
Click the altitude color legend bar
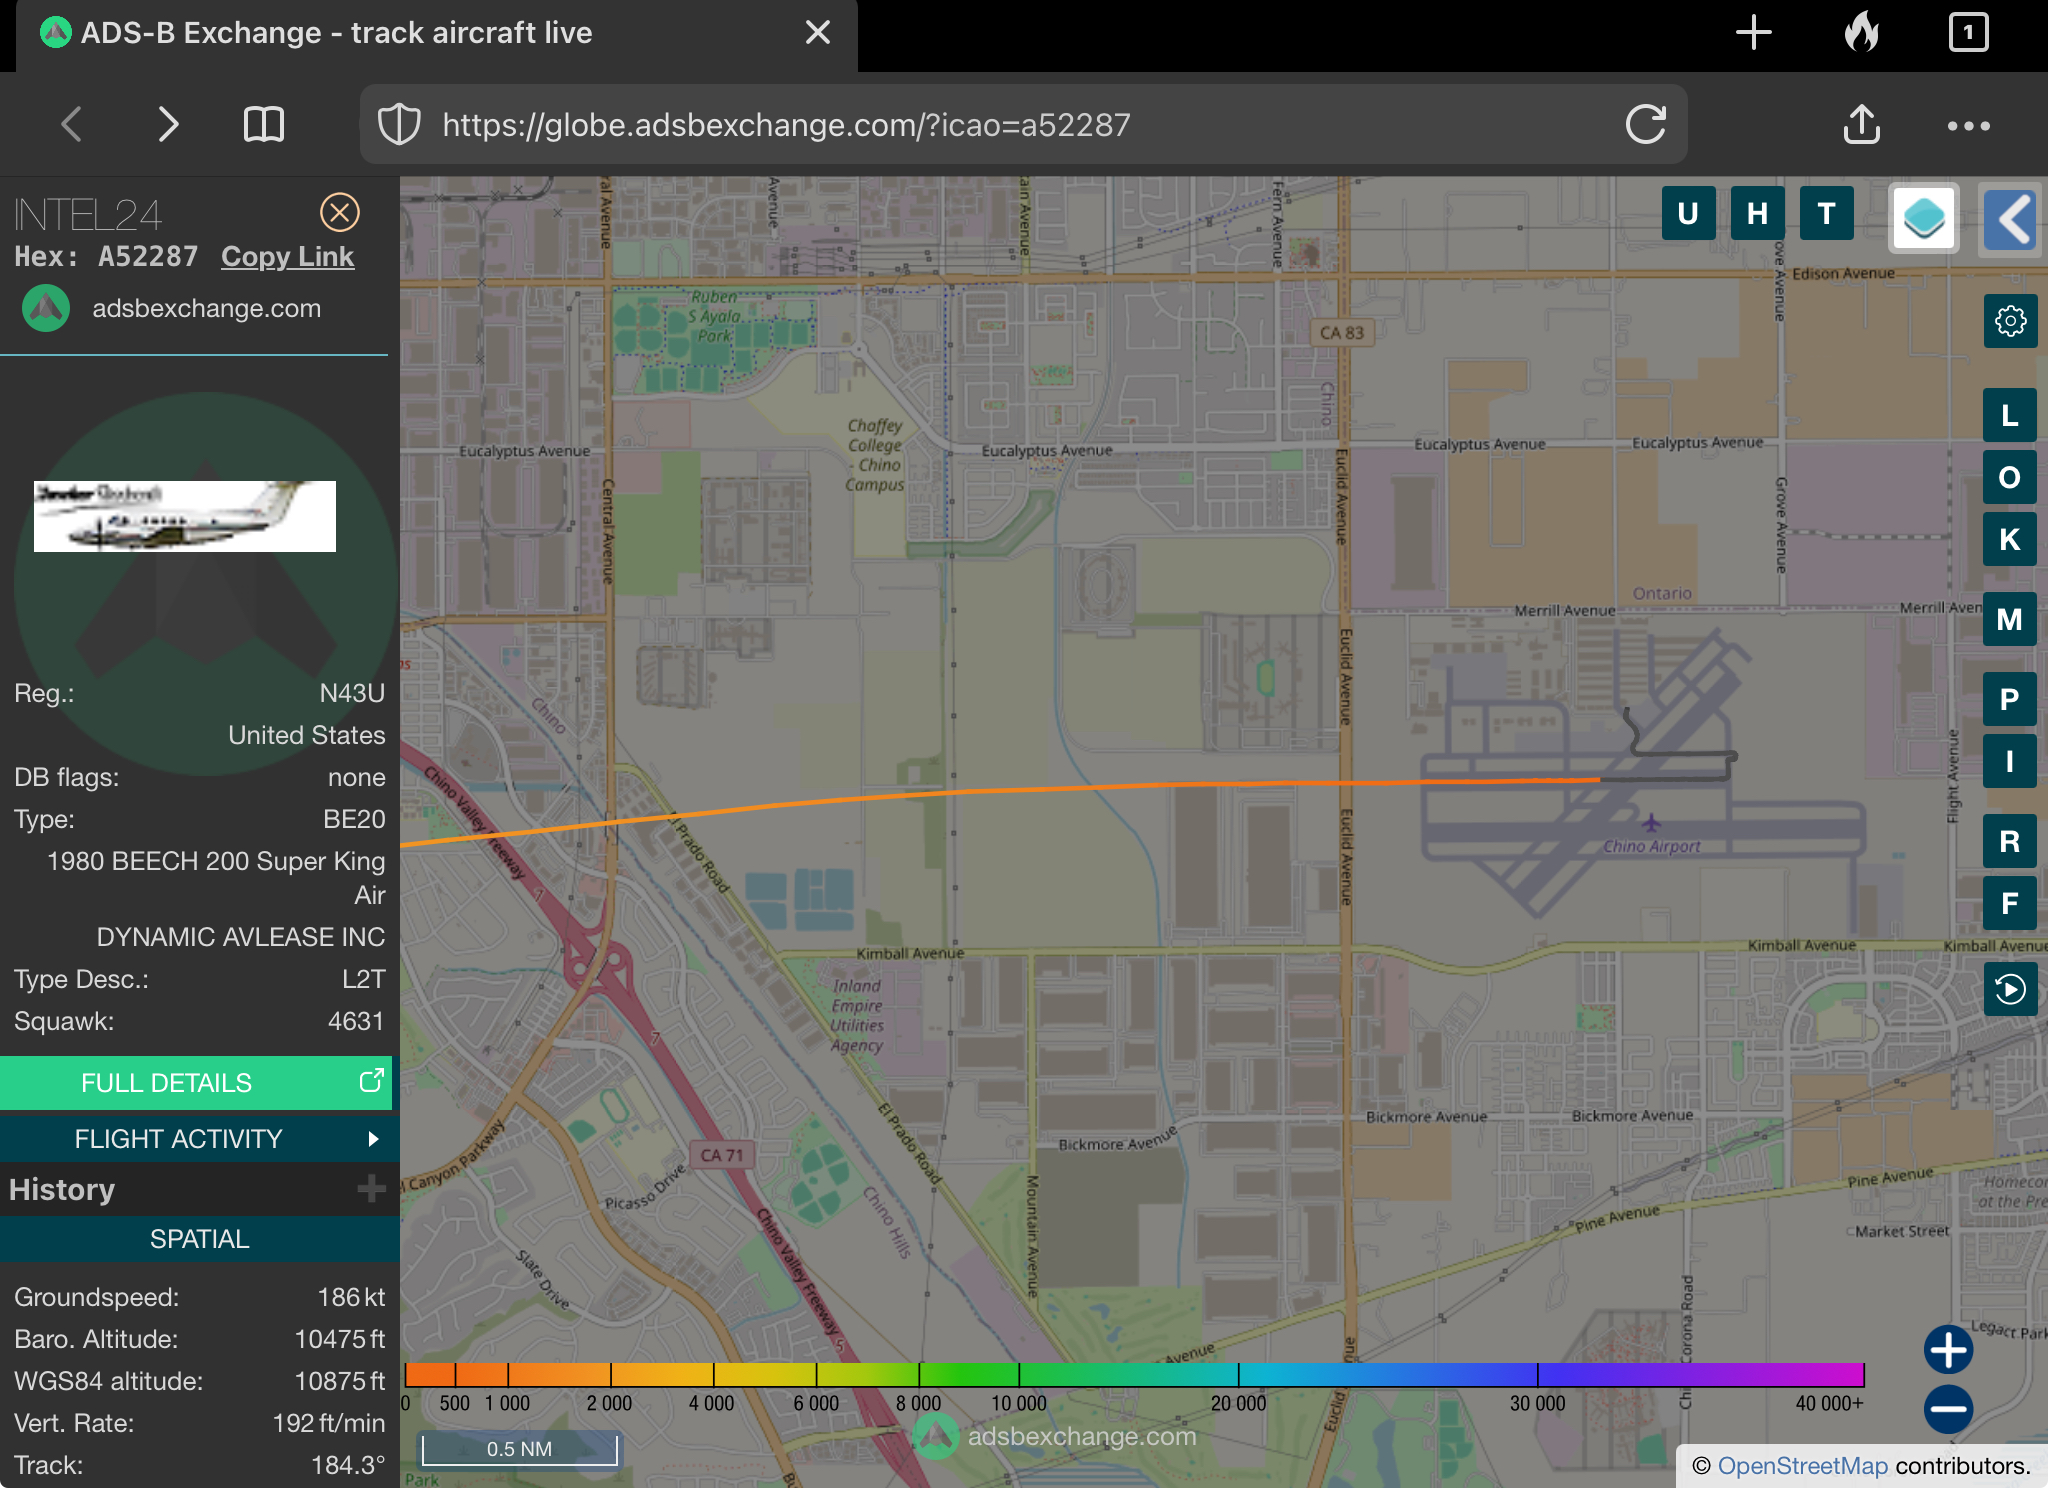coord(1134,1374)
